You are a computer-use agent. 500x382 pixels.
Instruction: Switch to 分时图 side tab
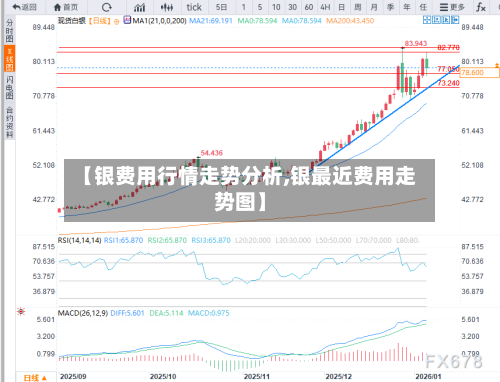pos(9,31)
